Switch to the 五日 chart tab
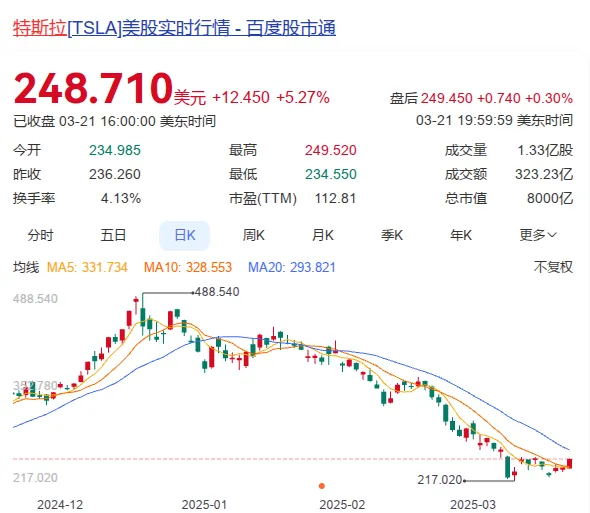590x513 pixels. pyautogui.click(x=113, y=236)
